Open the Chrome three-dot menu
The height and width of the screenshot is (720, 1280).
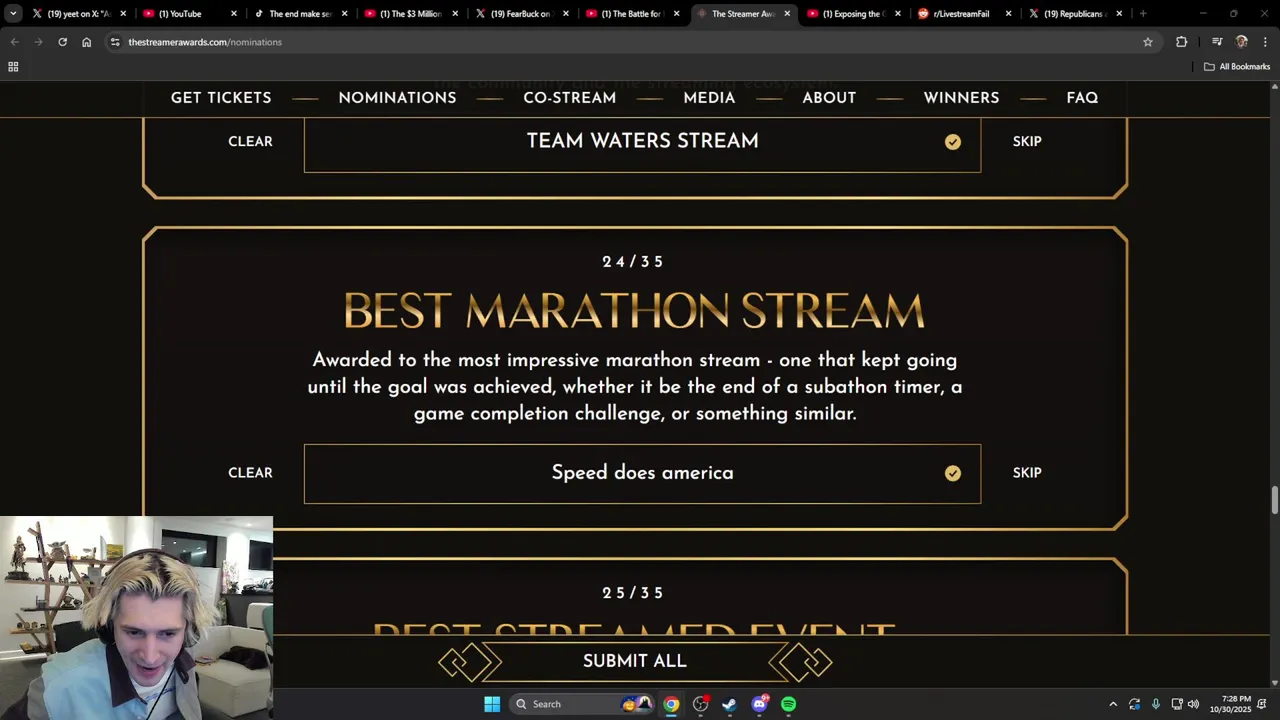coord(1265,42)
